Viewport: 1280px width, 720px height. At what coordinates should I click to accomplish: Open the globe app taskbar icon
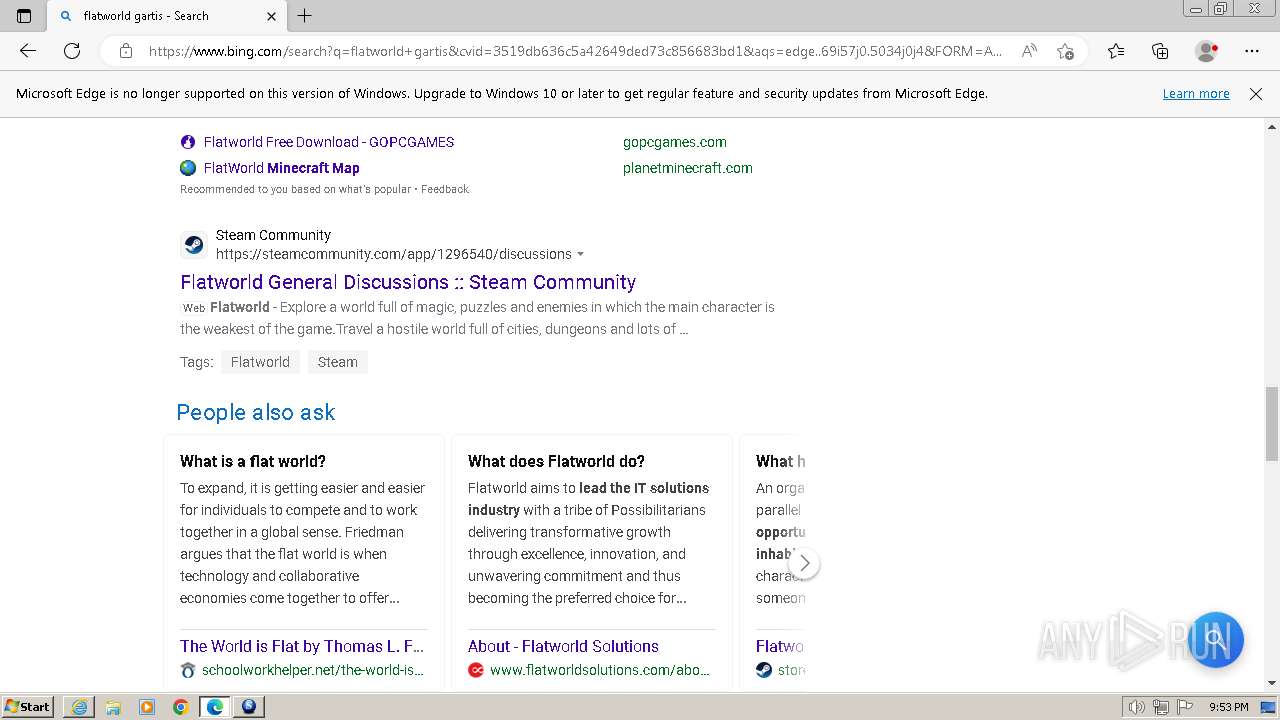[249, 707]
